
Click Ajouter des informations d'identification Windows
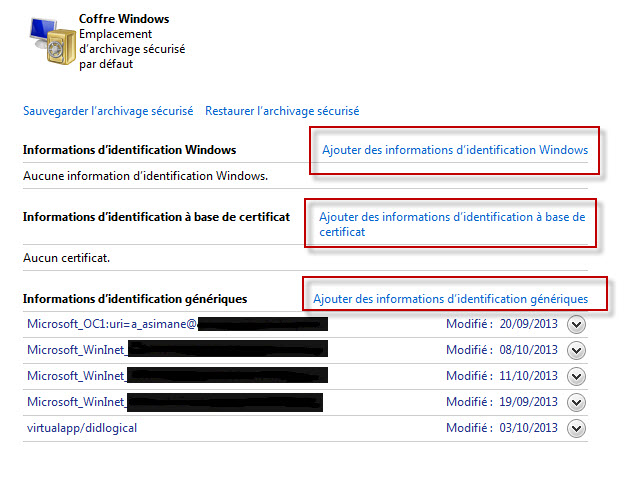[x=455, y=150]
